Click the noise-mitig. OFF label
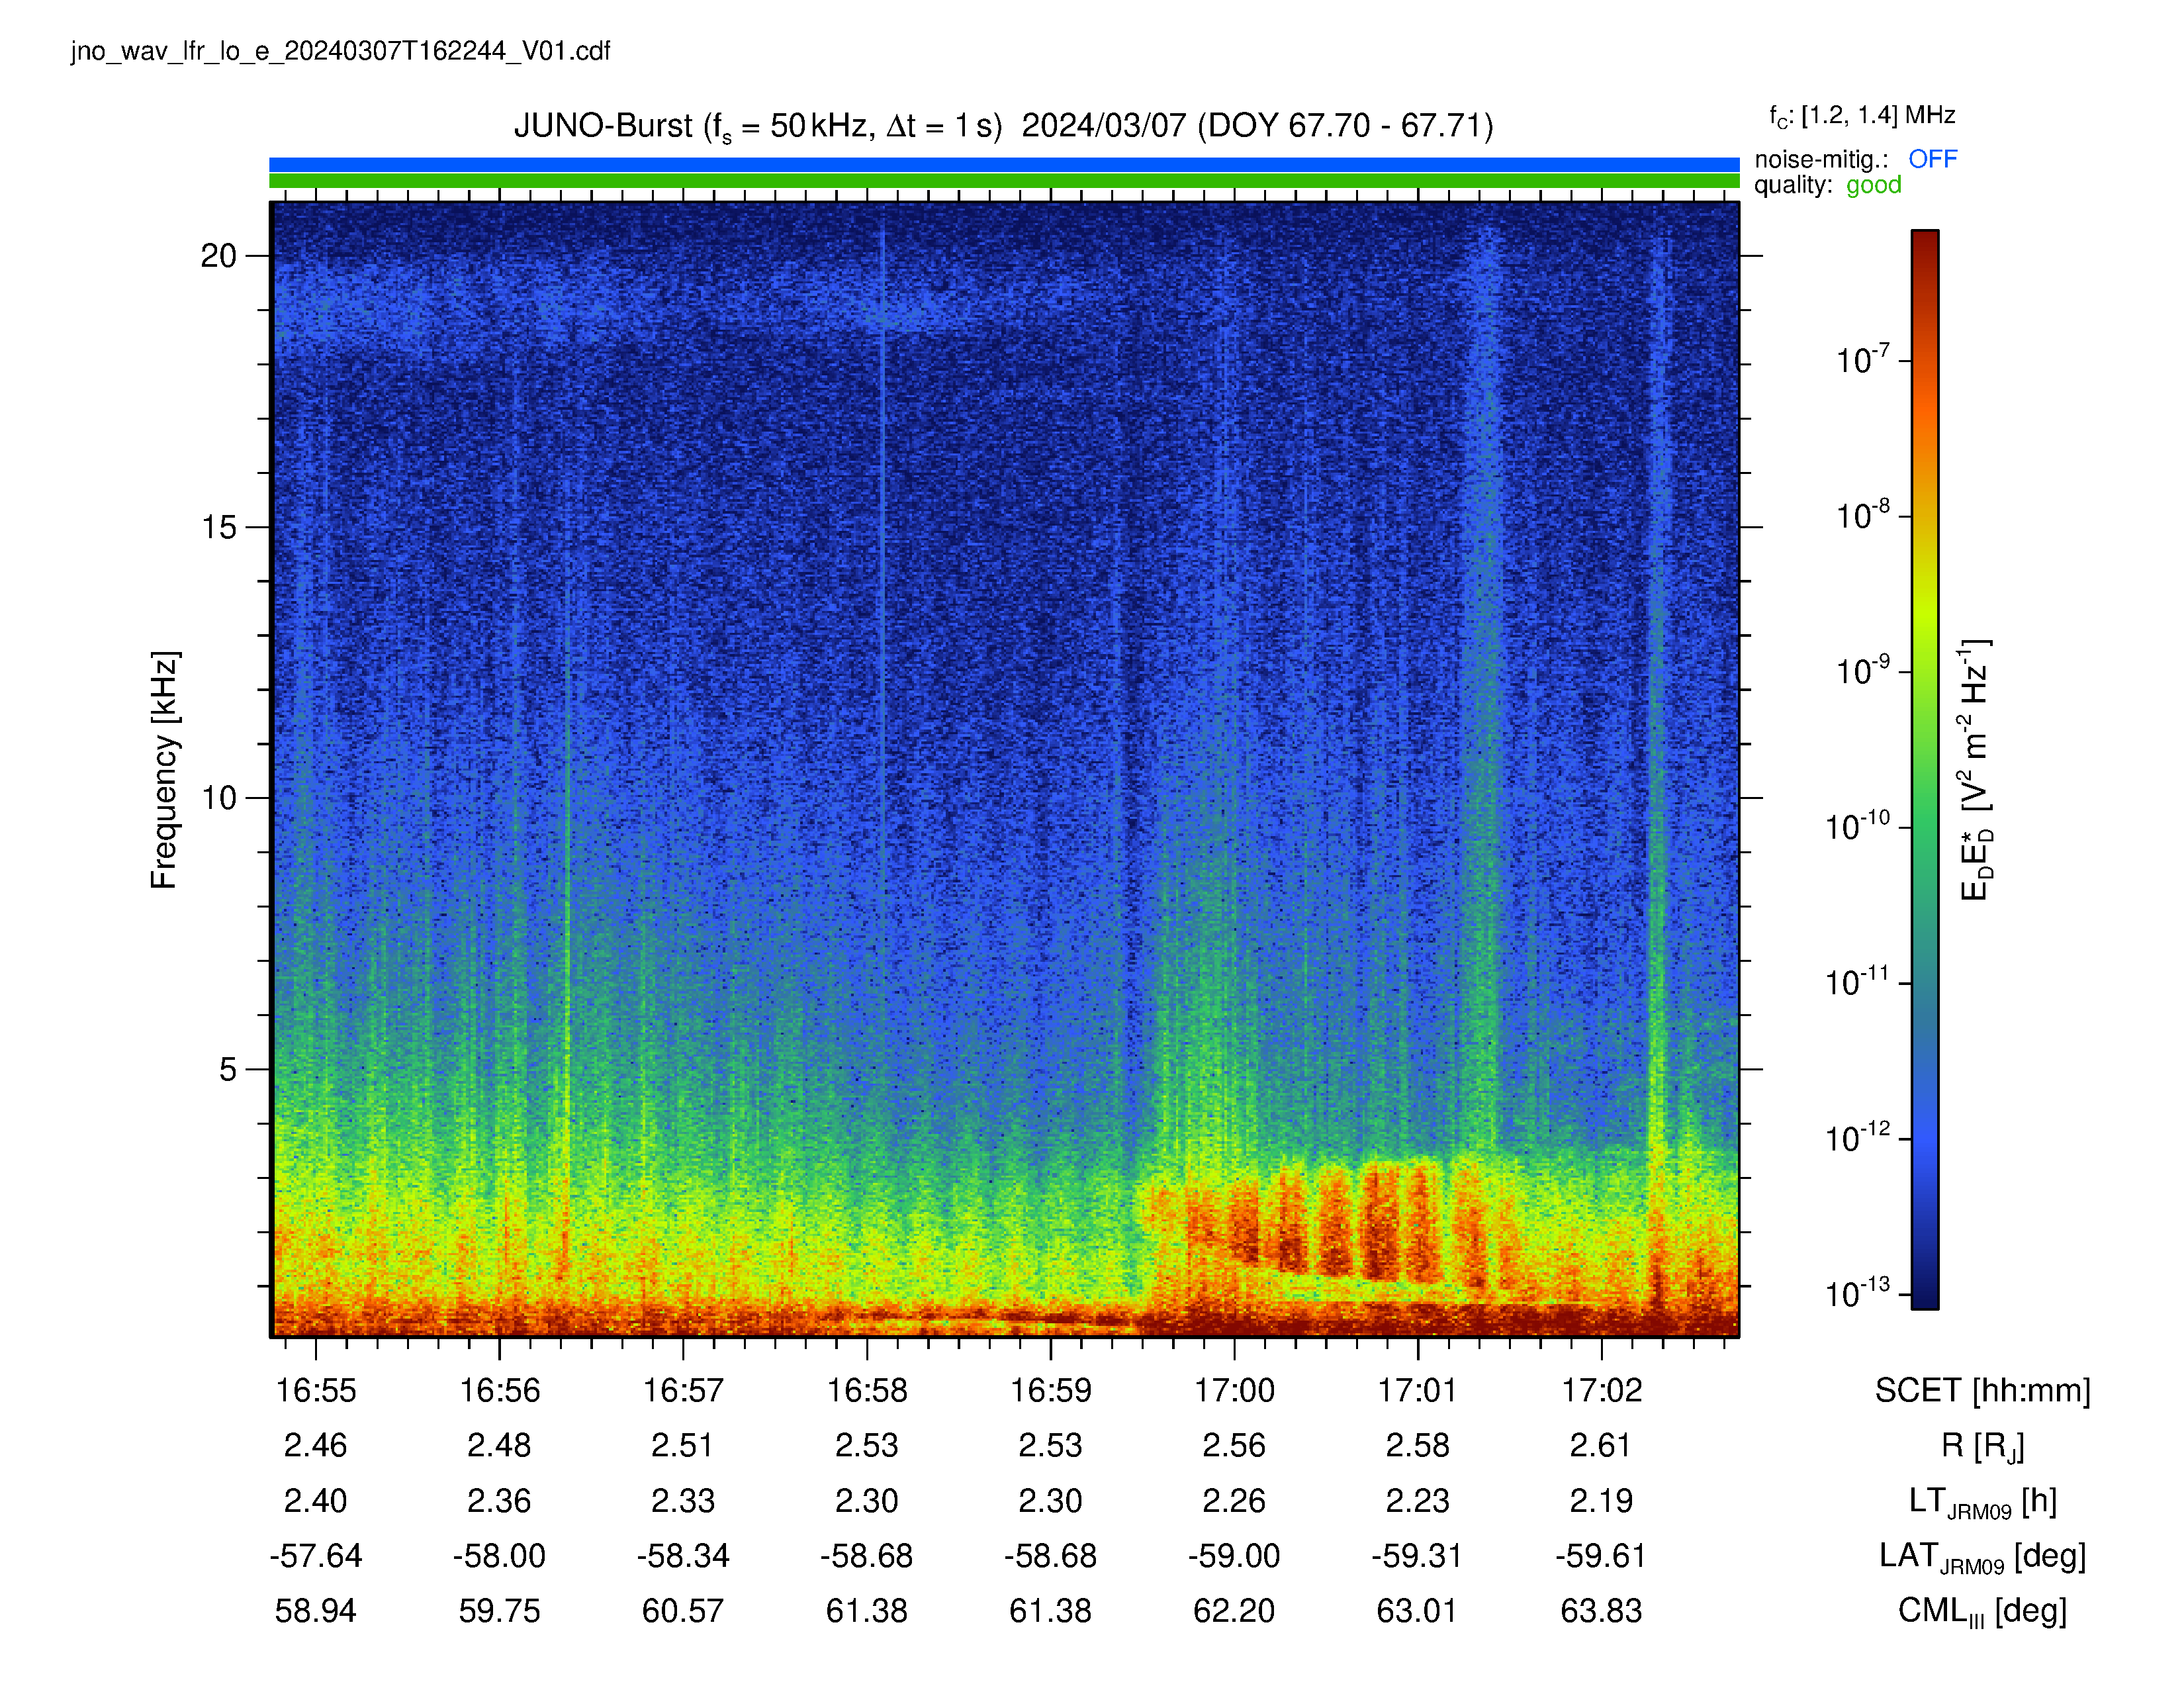Viewport: 2184px width, 1688px height. 1855,159
